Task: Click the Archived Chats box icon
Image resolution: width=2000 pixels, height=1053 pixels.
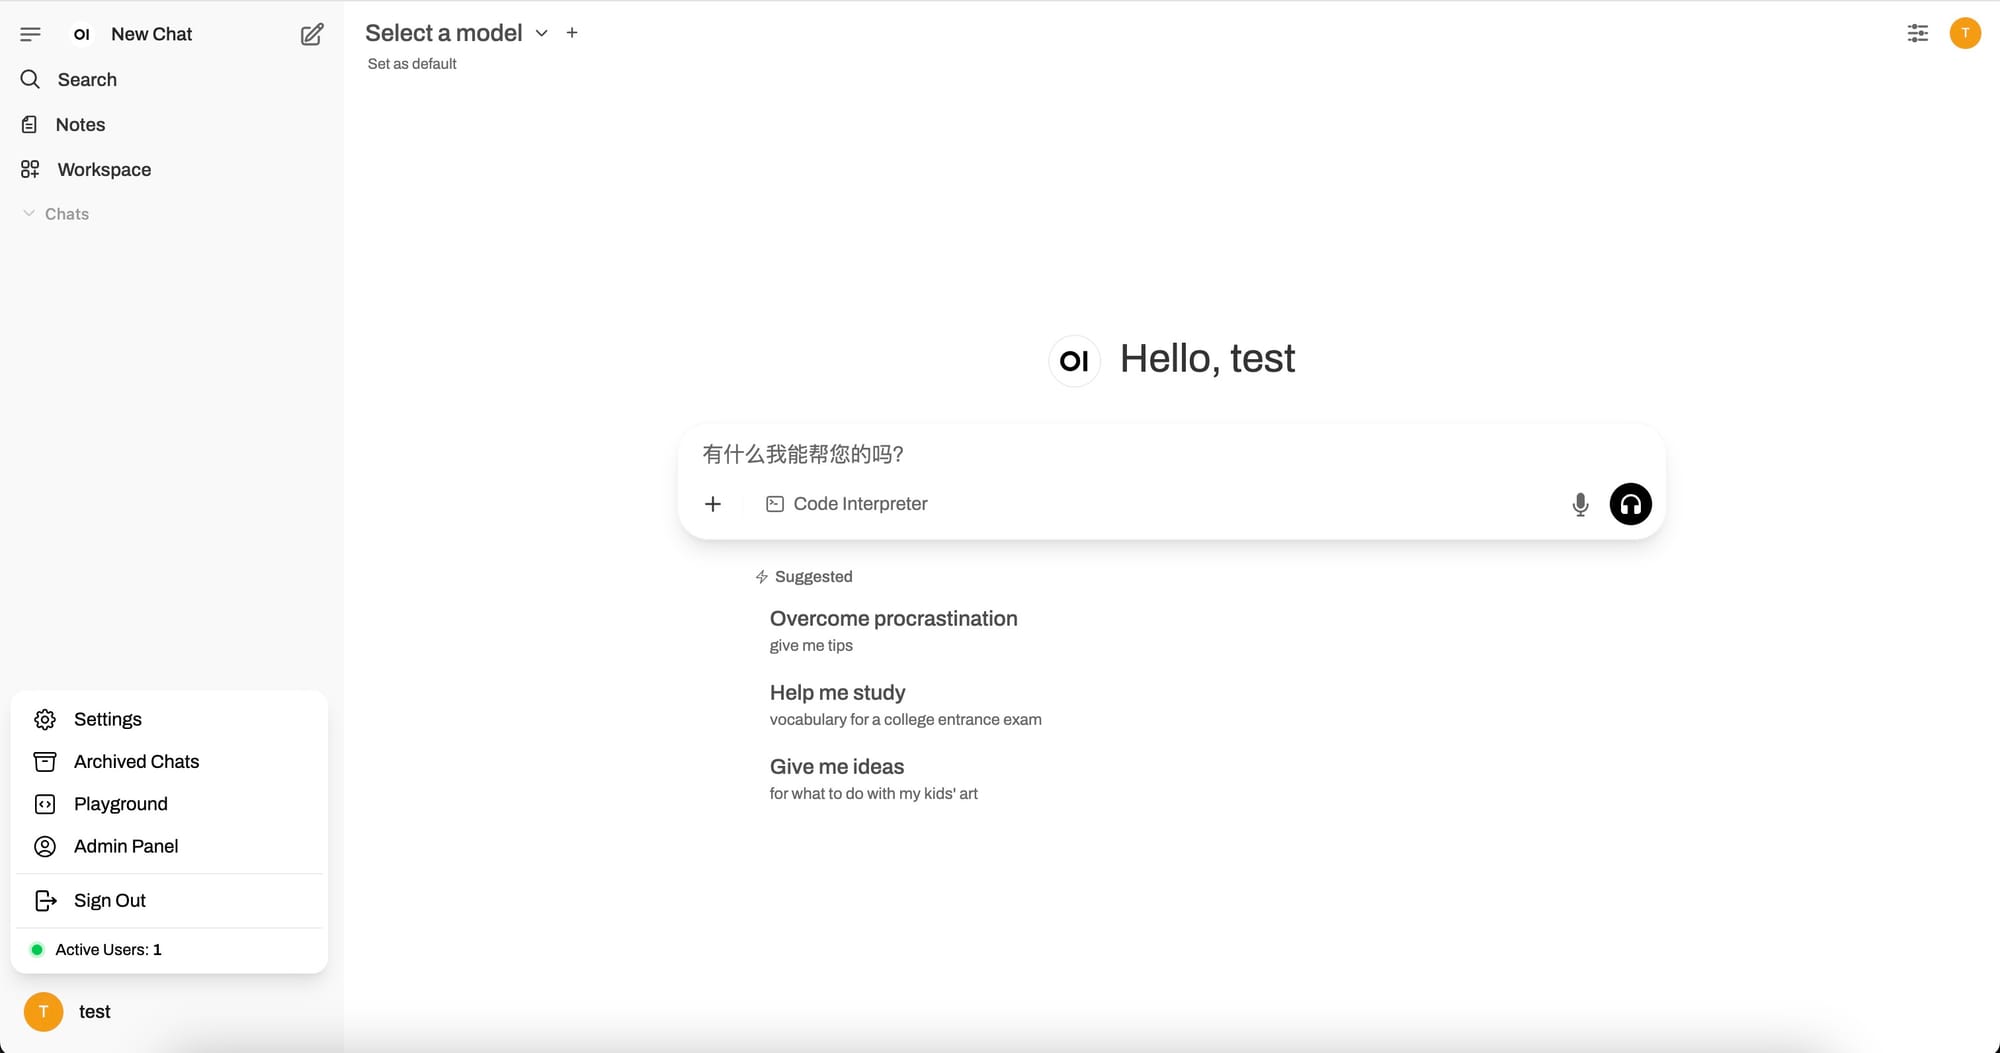Action: pyautogui.click(x=45, y=762)
